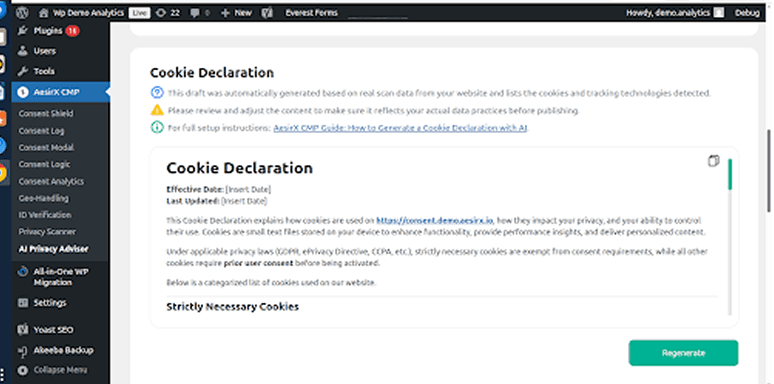
Task: Click the Akeeba Backup icon in sidebar
Action: pyautogui.click(x=22, y=350)
